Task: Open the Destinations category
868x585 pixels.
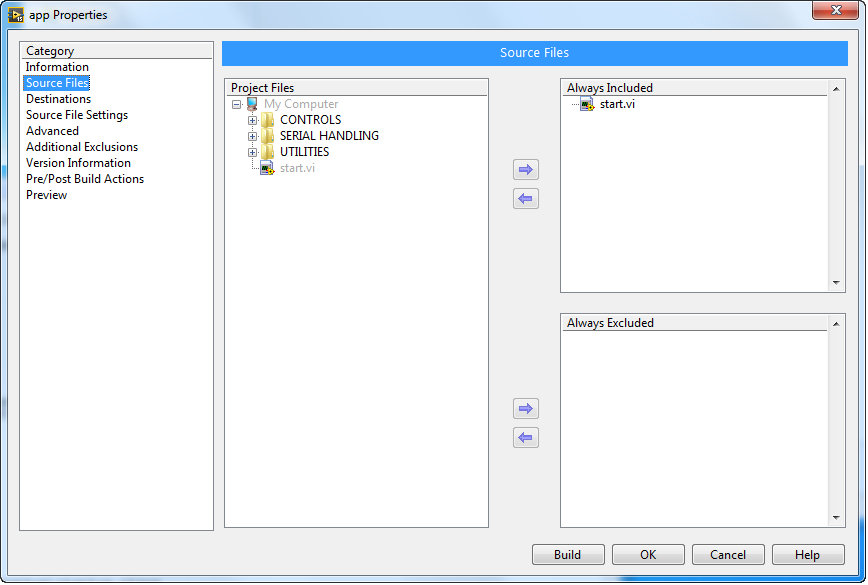Action: coord(58,99)
